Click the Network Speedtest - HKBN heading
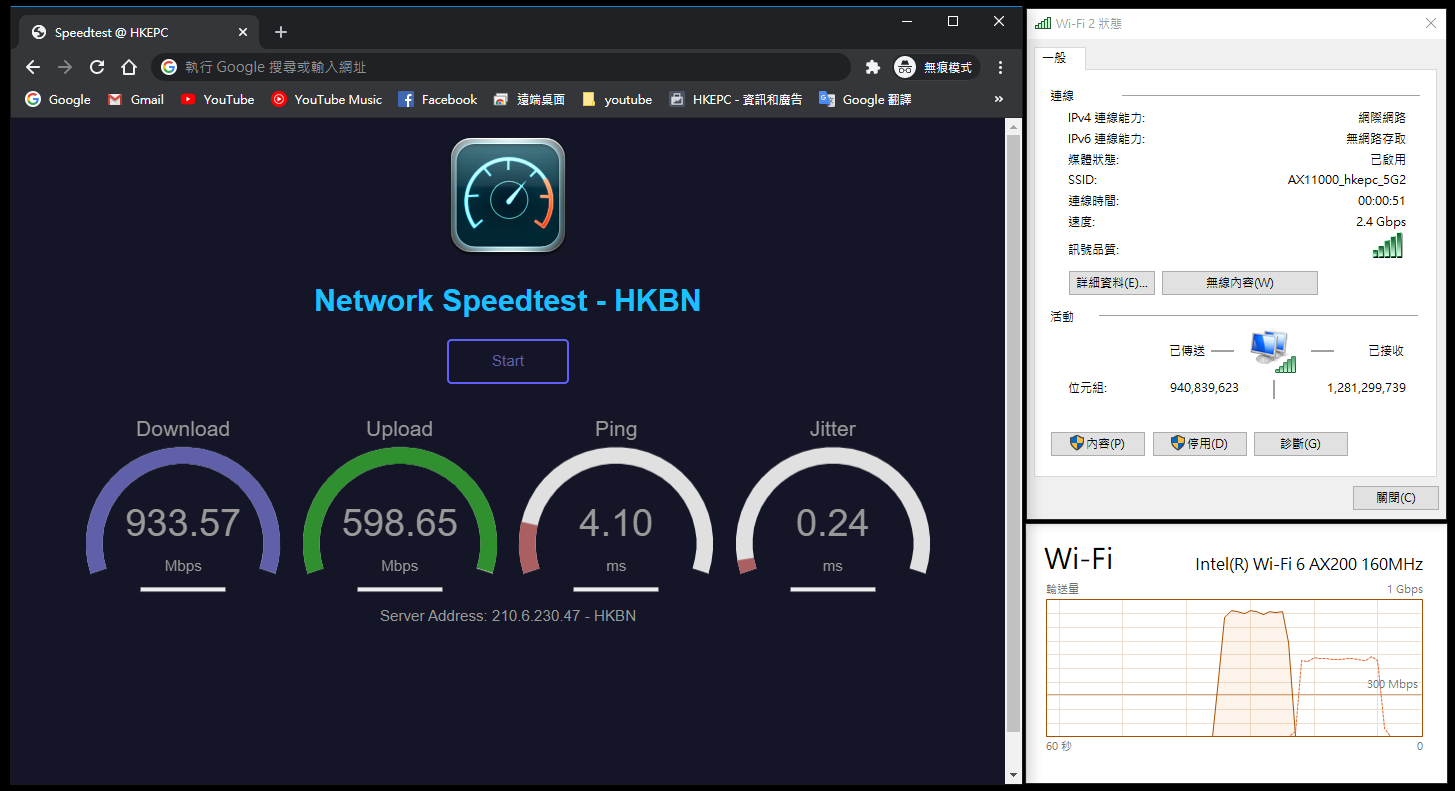Viewport: 1455px width, 791px height. [x=508, y=300]
